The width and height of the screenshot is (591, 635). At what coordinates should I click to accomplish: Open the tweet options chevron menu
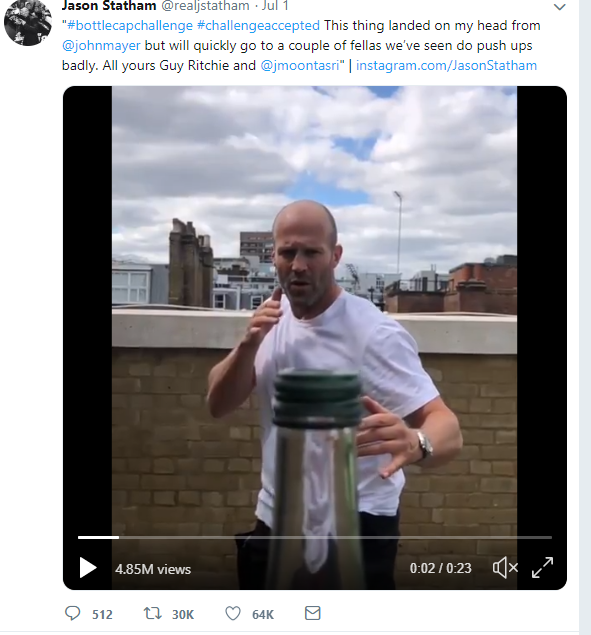pos(559,7)
